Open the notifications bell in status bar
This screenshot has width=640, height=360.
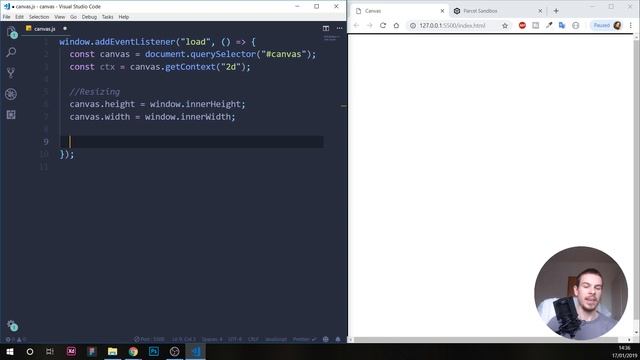(x=338, y=339)
